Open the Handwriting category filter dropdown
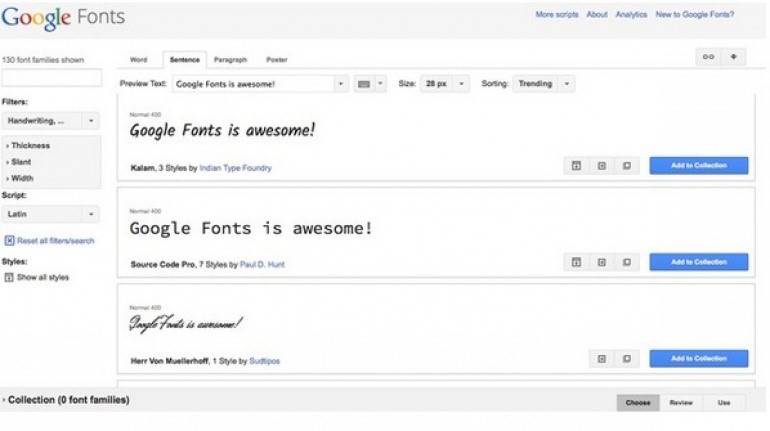This screenshot has width=770, height=431. [50, 120]
